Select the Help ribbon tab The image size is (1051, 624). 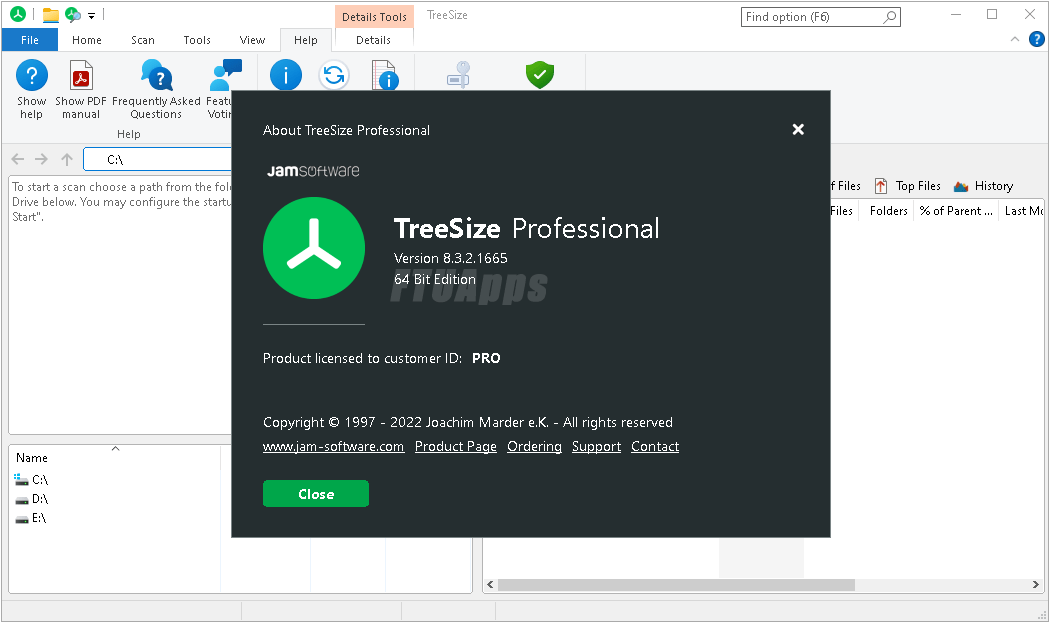pyautogui.click(x=306, y=40)
